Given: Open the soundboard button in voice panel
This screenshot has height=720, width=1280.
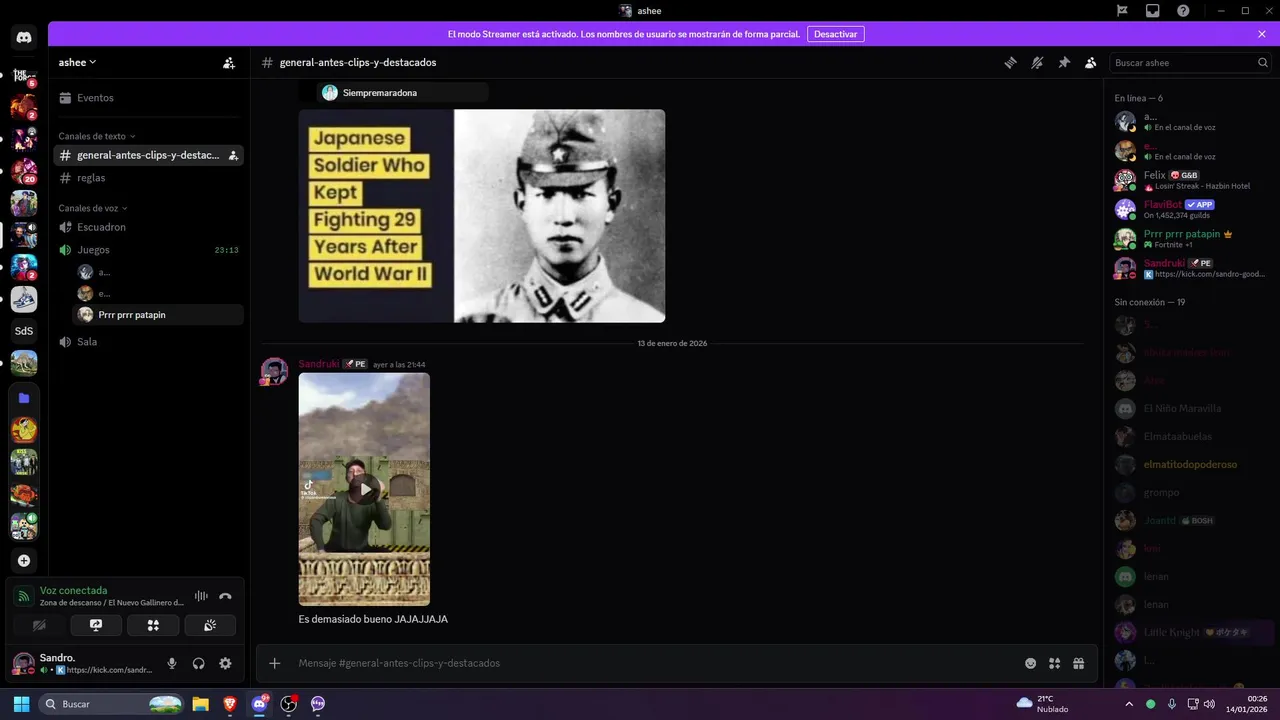Looking at the screenshot, I should click(210, 625).
